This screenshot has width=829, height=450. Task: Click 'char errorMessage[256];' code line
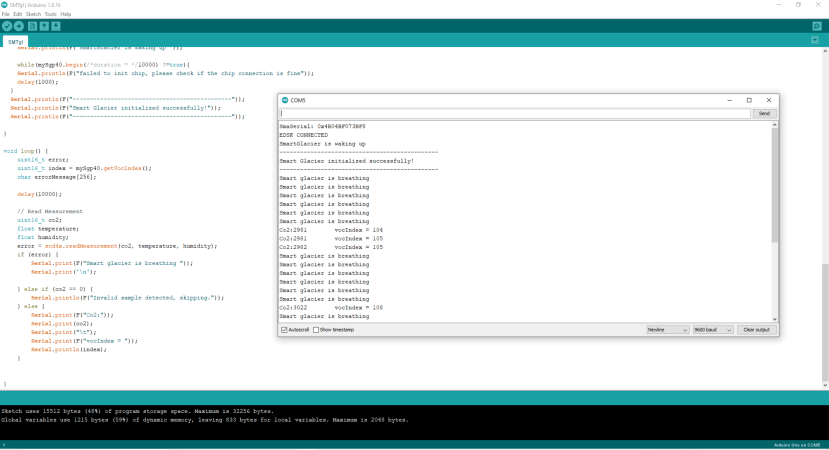pyautogui.click(x=57, y=177)
